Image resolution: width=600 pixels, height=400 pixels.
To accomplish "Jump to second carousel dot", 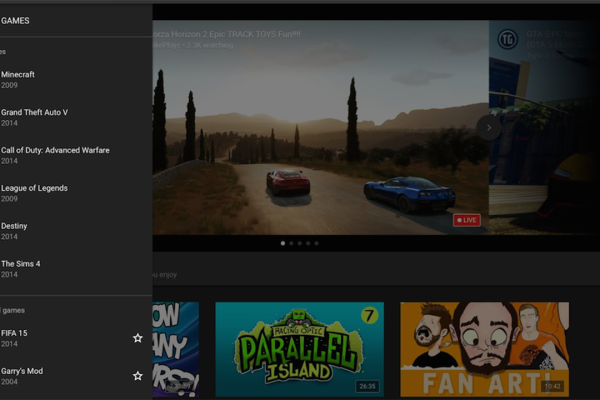I will pos(291,243).
